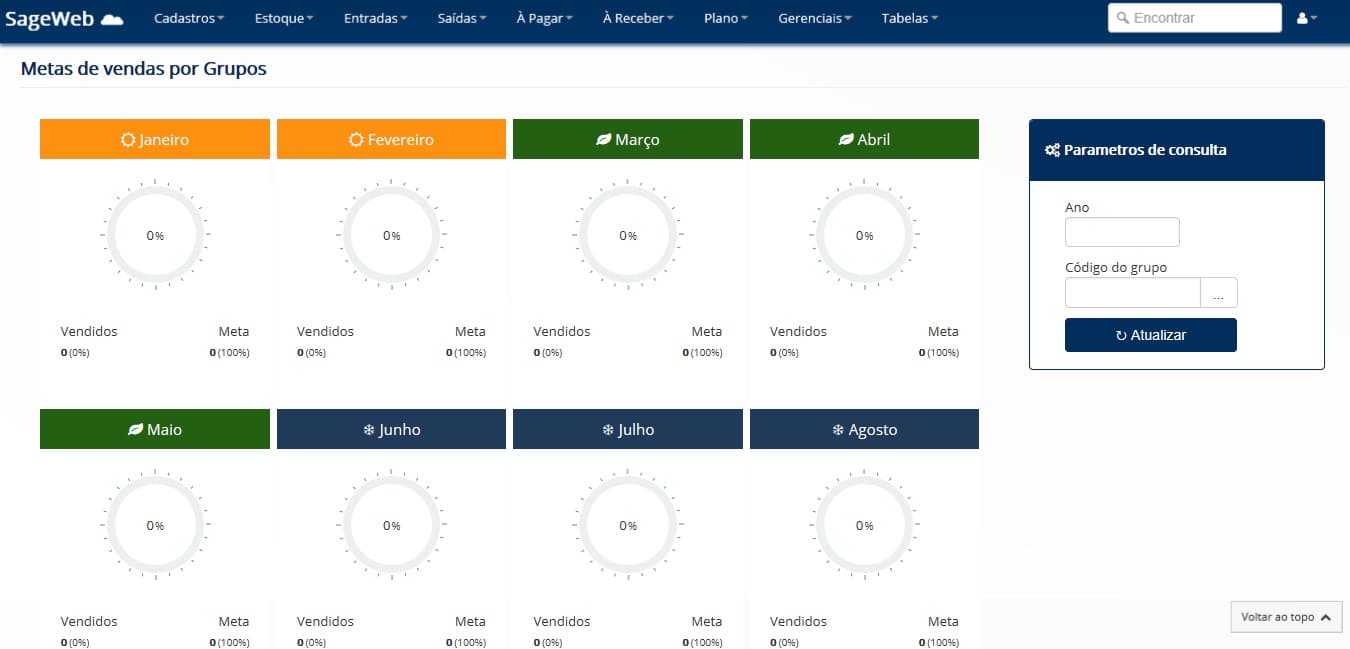Select the Junho month header
This screenshot has height=649, width=1350.
tap(391, 429)
